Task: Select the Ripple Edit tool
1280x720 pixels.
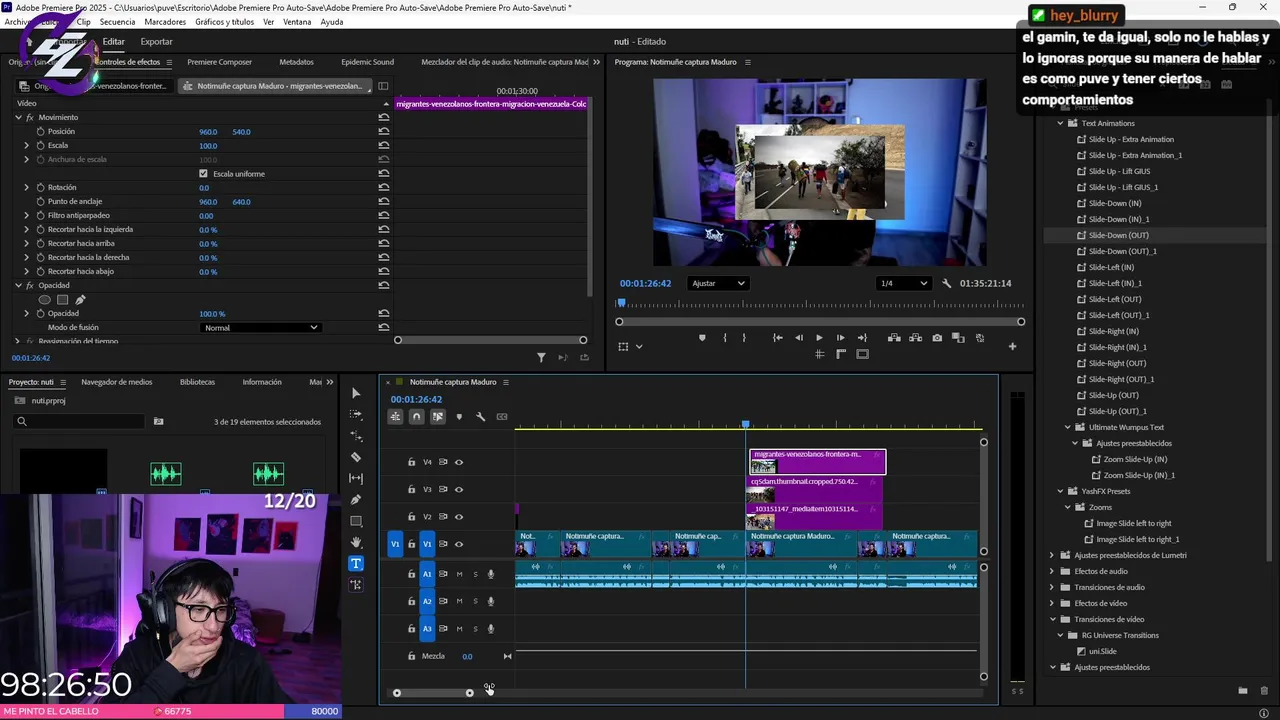Action: click(356, 436)
